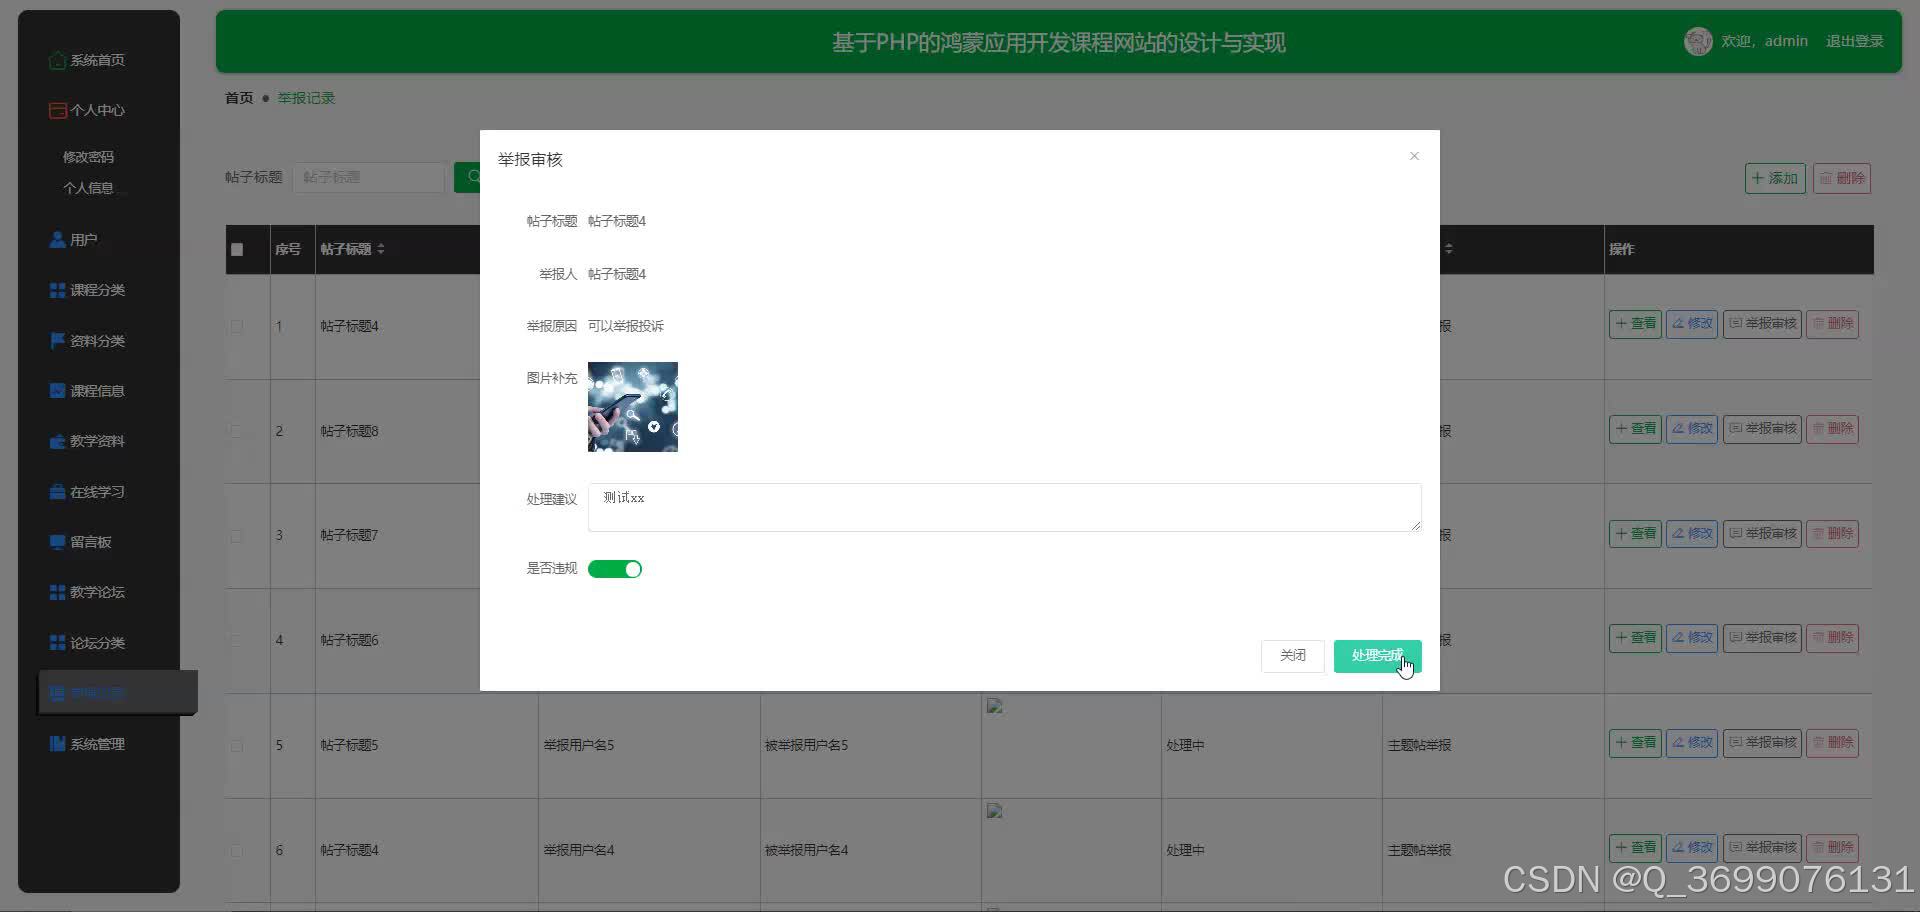Click the 课程信息 sidebar icon
The image size is (1920, 912).
(x=58, y=391)
